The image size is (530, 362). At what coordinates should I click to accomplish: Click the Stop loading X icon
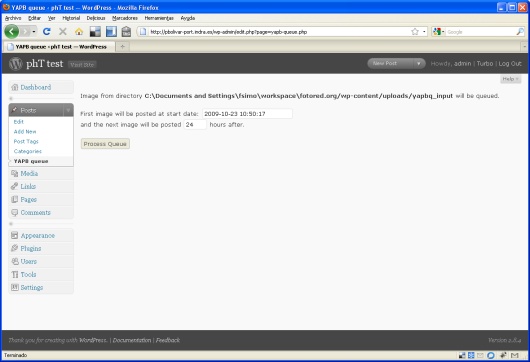(x=63, y=32)
